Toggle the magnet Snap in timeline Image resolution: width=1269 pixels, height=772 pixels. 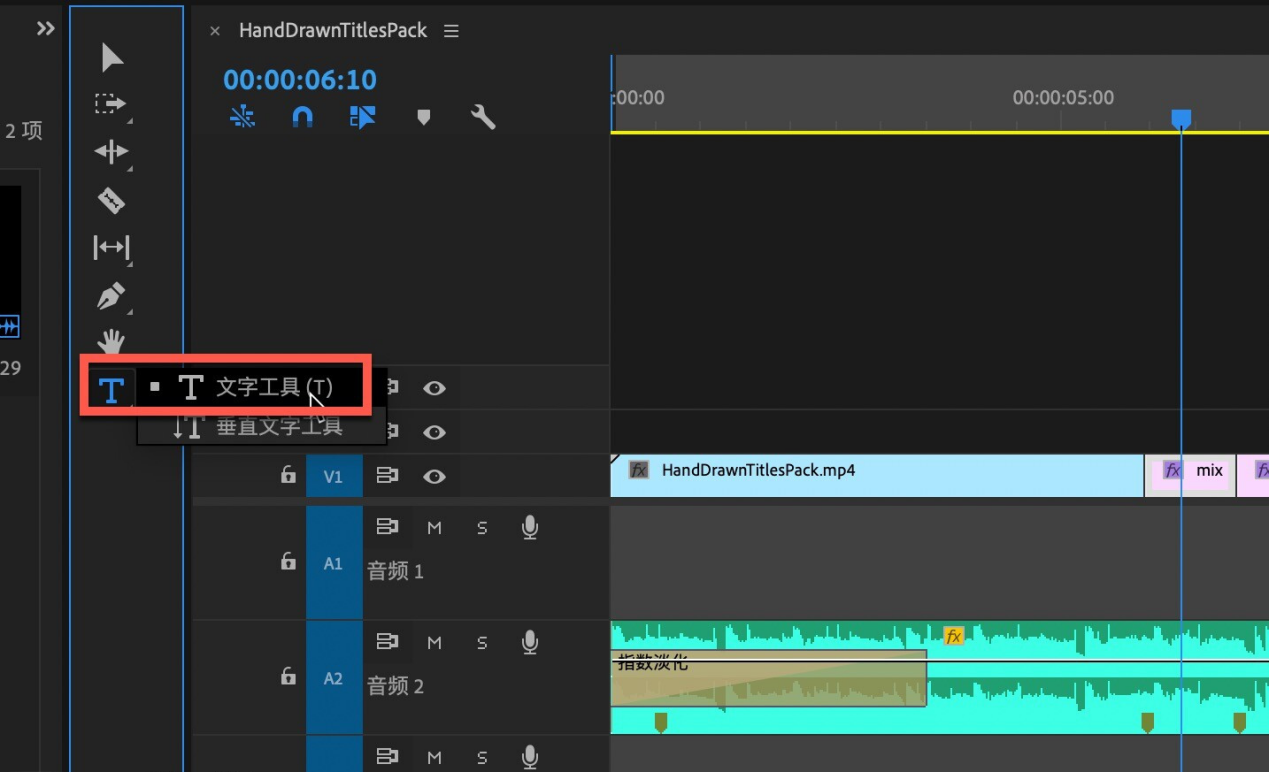pos(302,118)
